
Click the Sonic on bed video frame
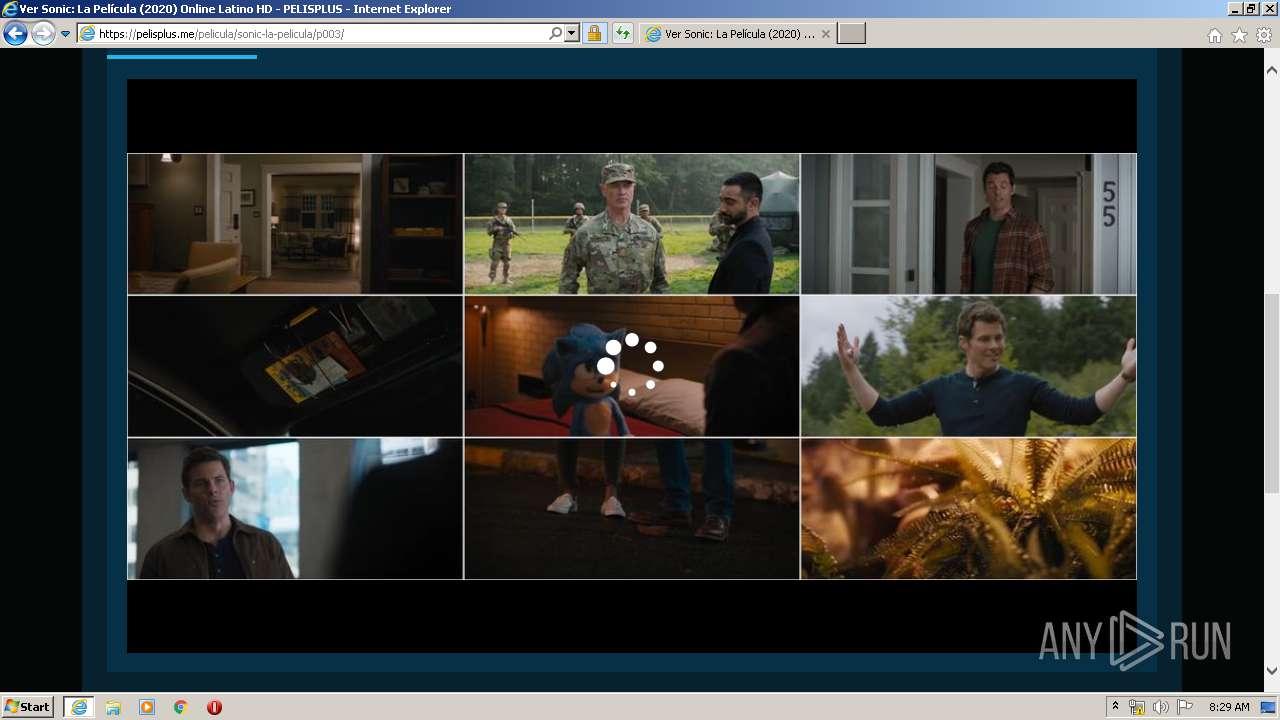[632, 366]
